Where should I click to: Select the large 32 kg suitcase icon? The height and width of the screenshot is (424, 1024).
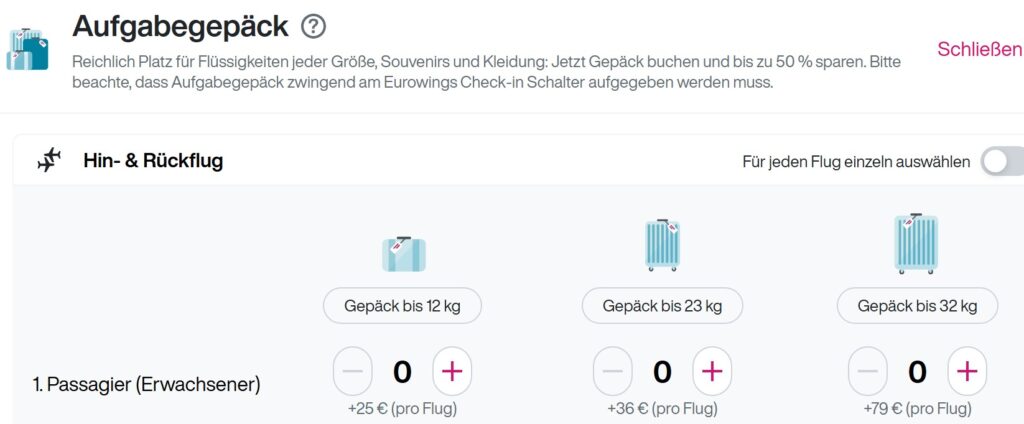coord(916,243)
